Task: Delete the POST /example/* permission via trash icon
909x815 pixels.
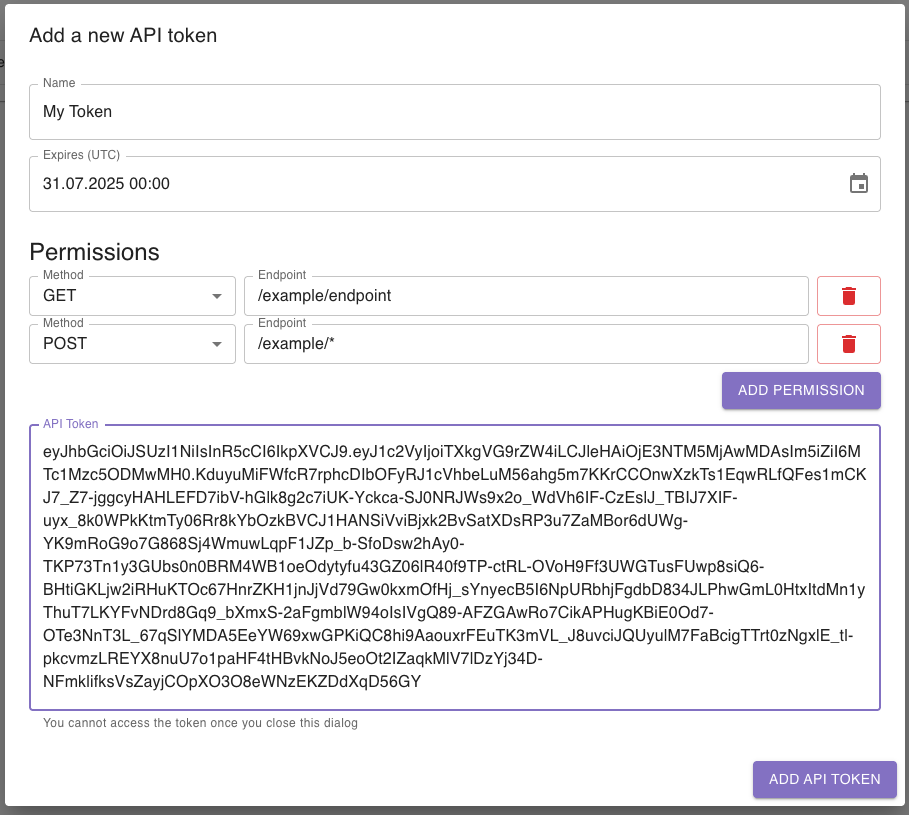Action: click(x=848, y=343)
